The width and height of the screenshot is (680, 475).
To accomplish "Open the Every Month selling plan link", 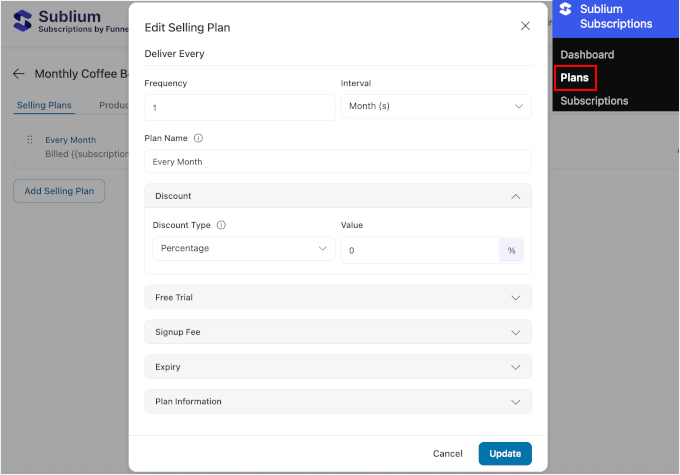I will coord(71,140).
